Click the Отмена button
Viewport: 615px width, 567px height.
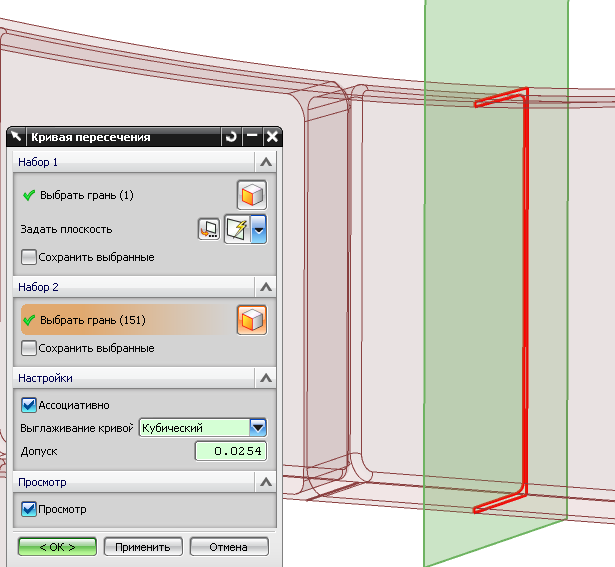coord(229,547)
